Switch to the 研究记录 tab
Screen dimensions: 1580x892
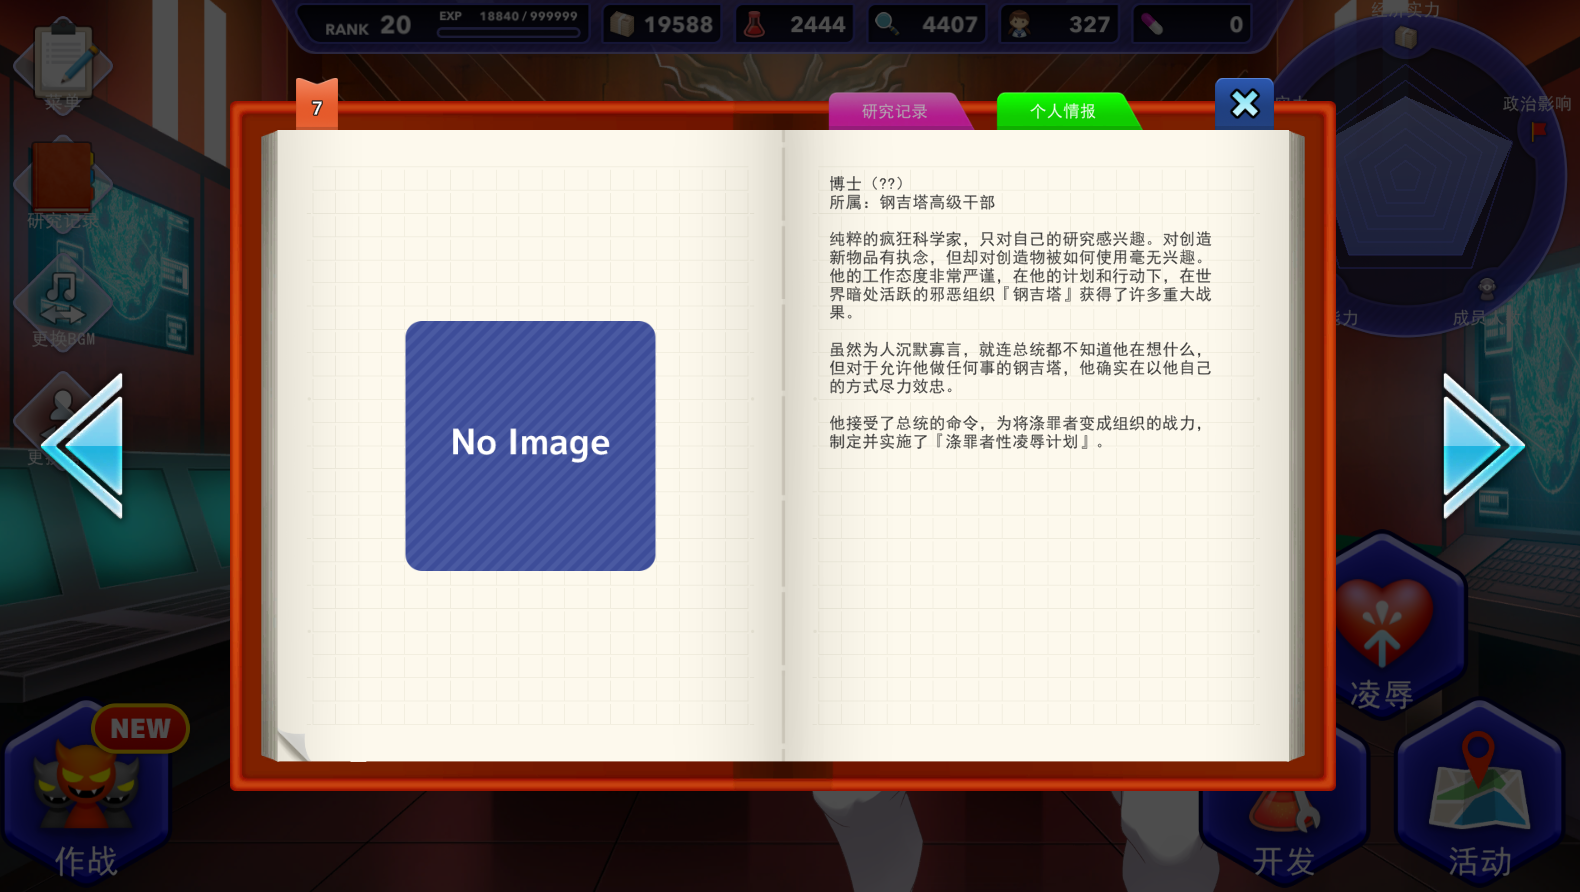point(895,111)
